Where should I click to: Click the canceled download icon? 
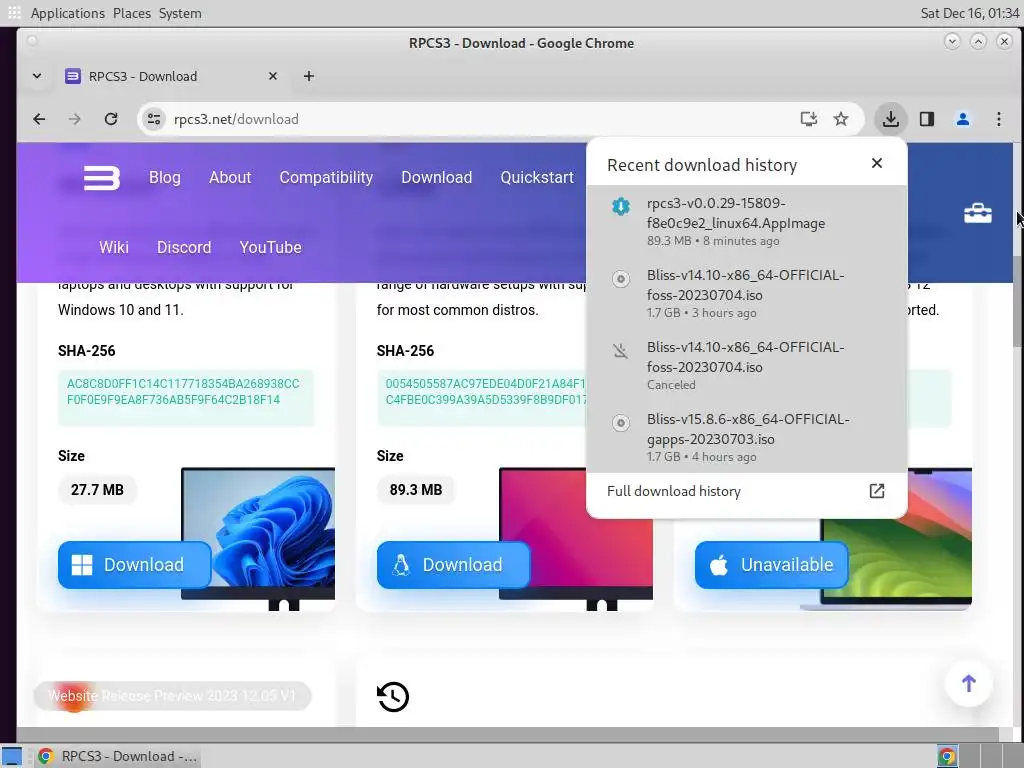tap(621, 351)
